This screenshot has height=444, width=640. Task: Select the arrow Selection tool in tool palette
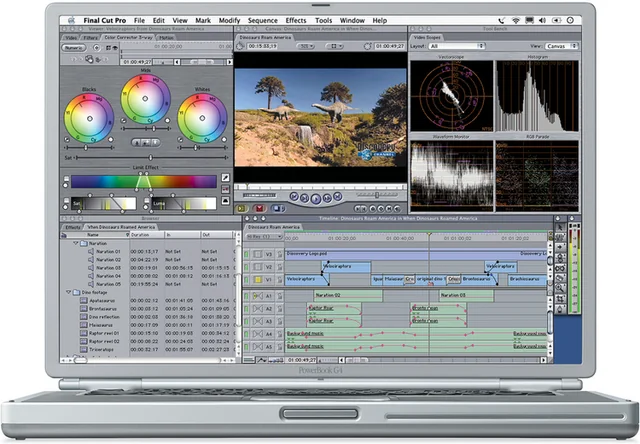click(560, 227)
